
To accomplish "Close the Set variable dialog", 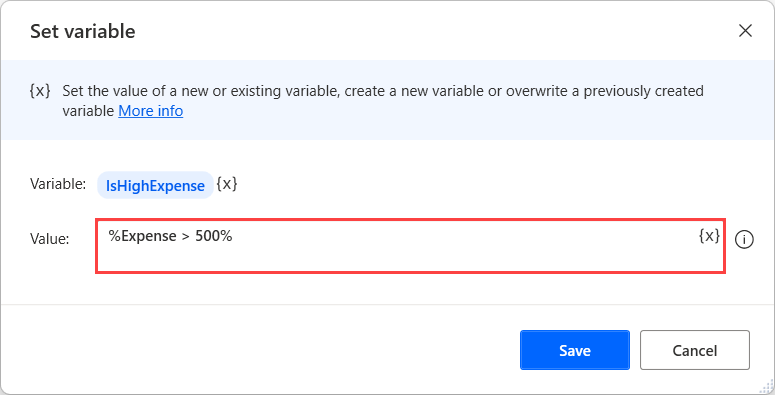I will coord(745,31).
